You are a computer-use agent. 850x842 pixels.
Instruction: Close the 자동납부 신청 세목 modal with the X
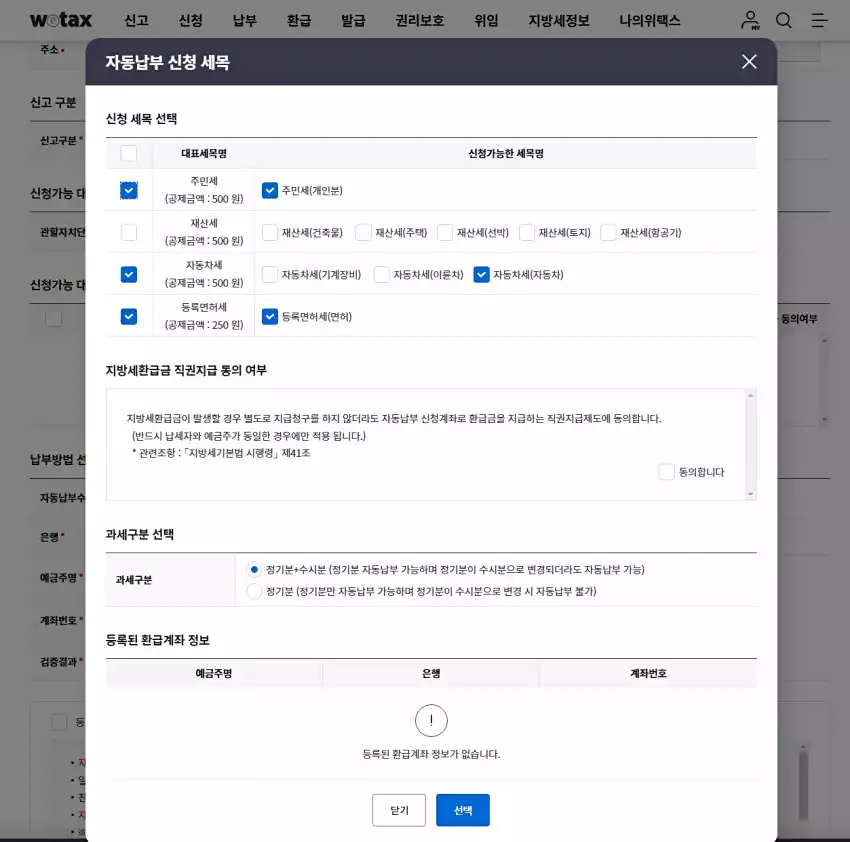click(x=749, y=61)
